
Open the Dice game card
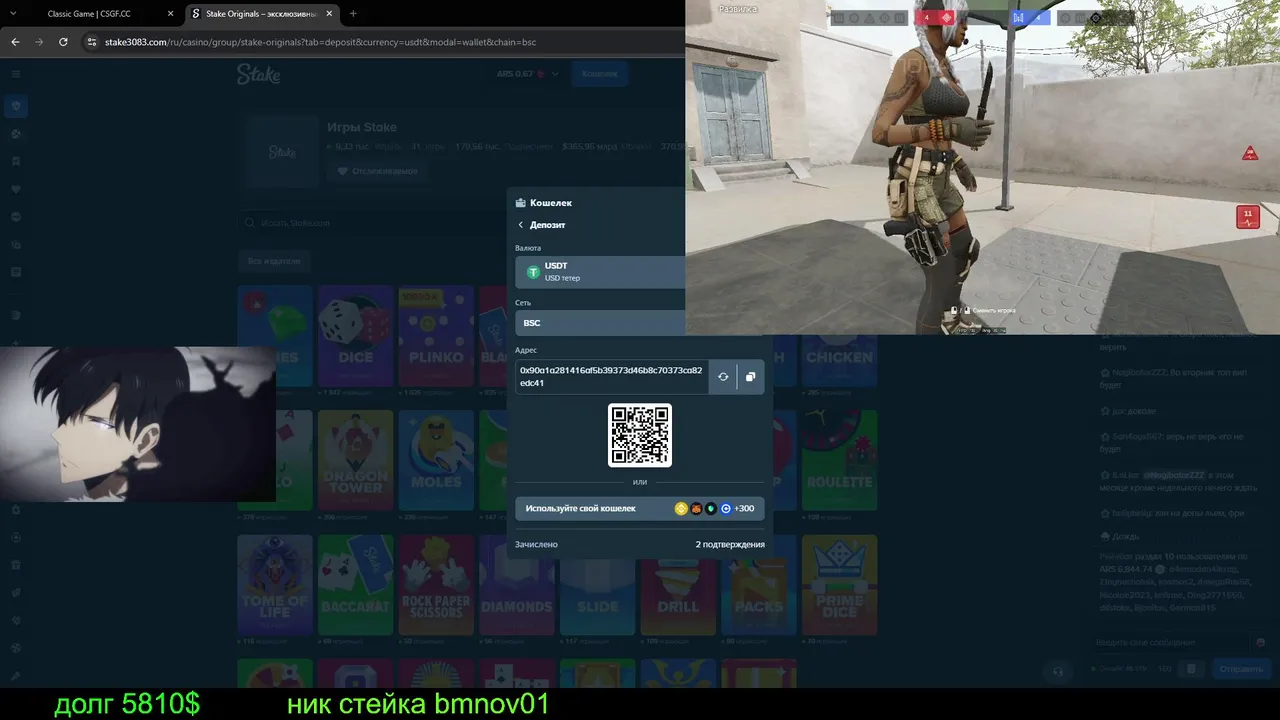pos(355,335)
